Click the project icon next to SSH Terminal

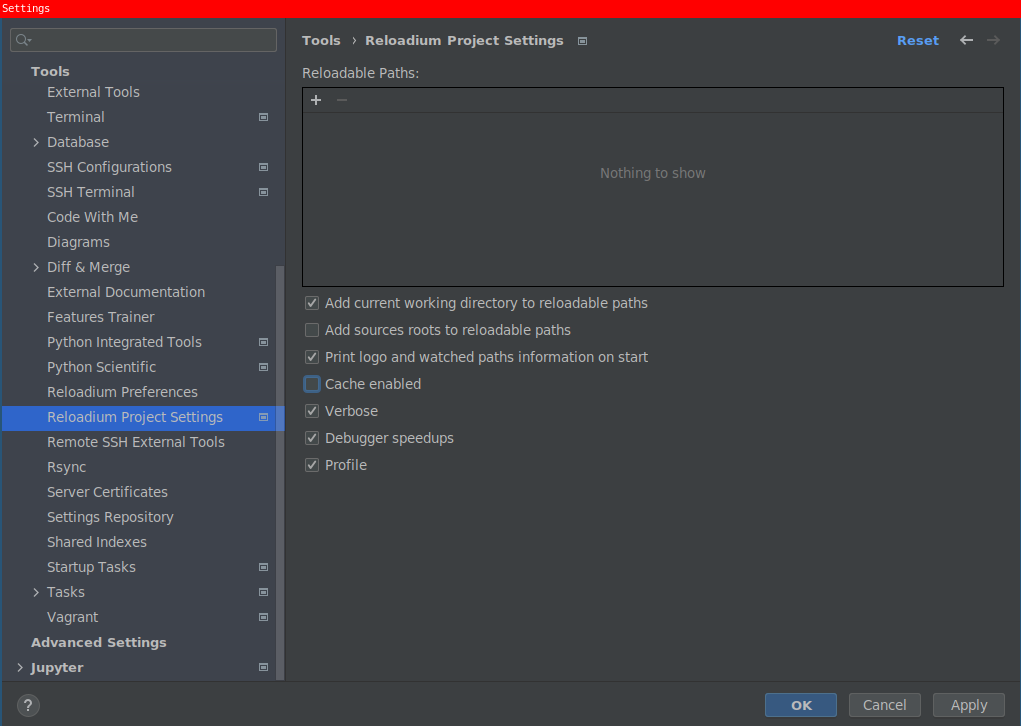pos(264,192)
